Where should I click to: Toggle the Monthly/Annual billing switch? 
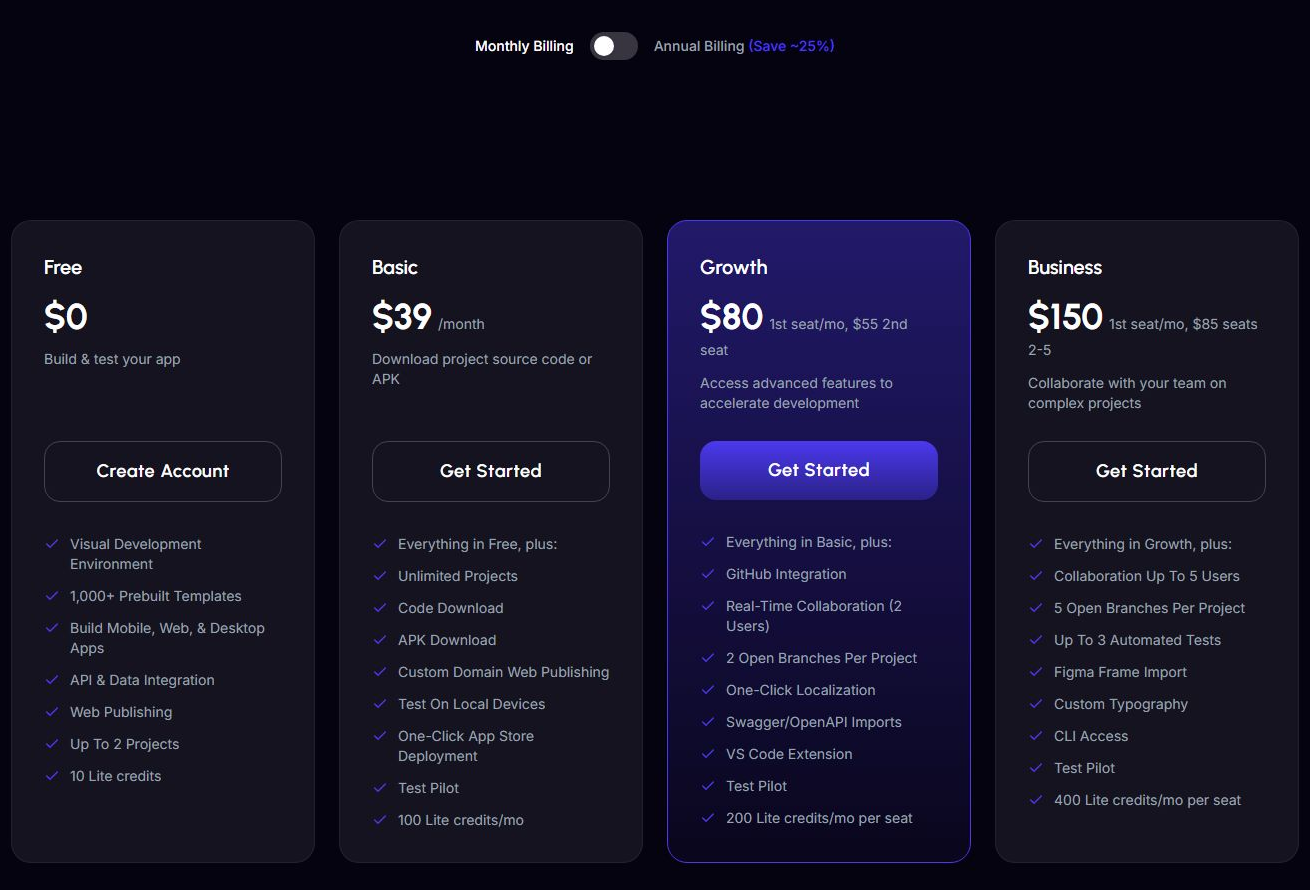click(613, 46)
